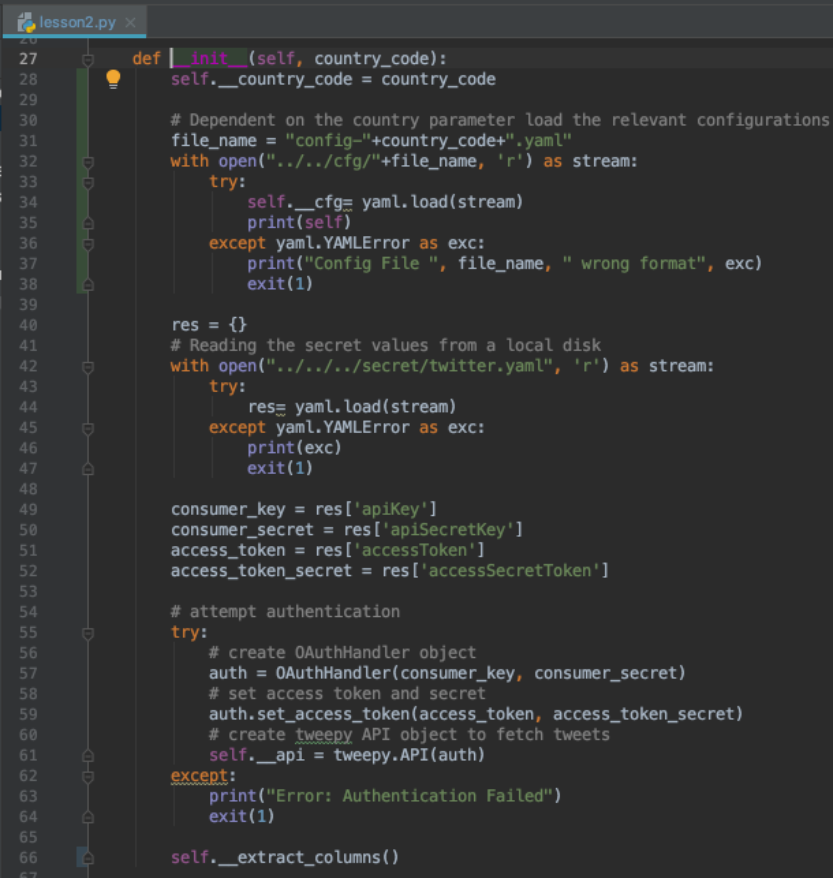Screen dimensions: 833x878
Task: Click the self.__extract_columns() call
Action: (285, 857)
